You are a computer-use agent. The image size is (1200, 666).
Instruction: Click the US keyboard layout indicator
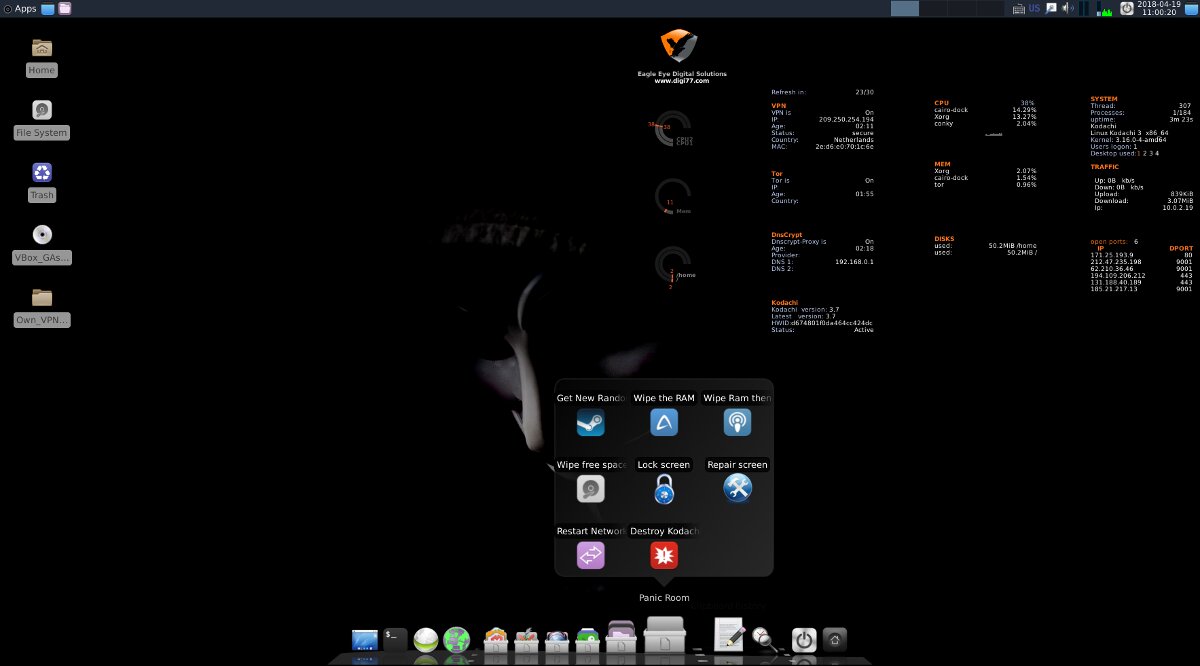[x=1034, y=8]
